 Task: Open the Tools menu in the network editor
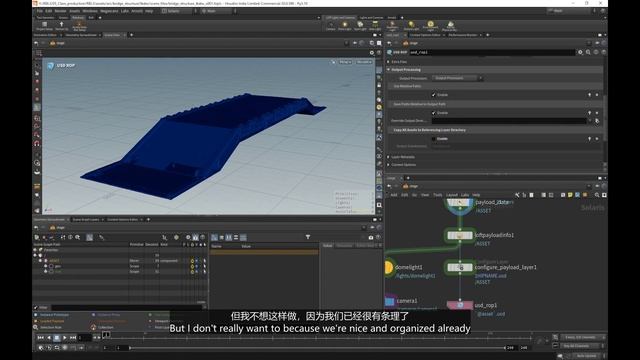coord(438,195)
